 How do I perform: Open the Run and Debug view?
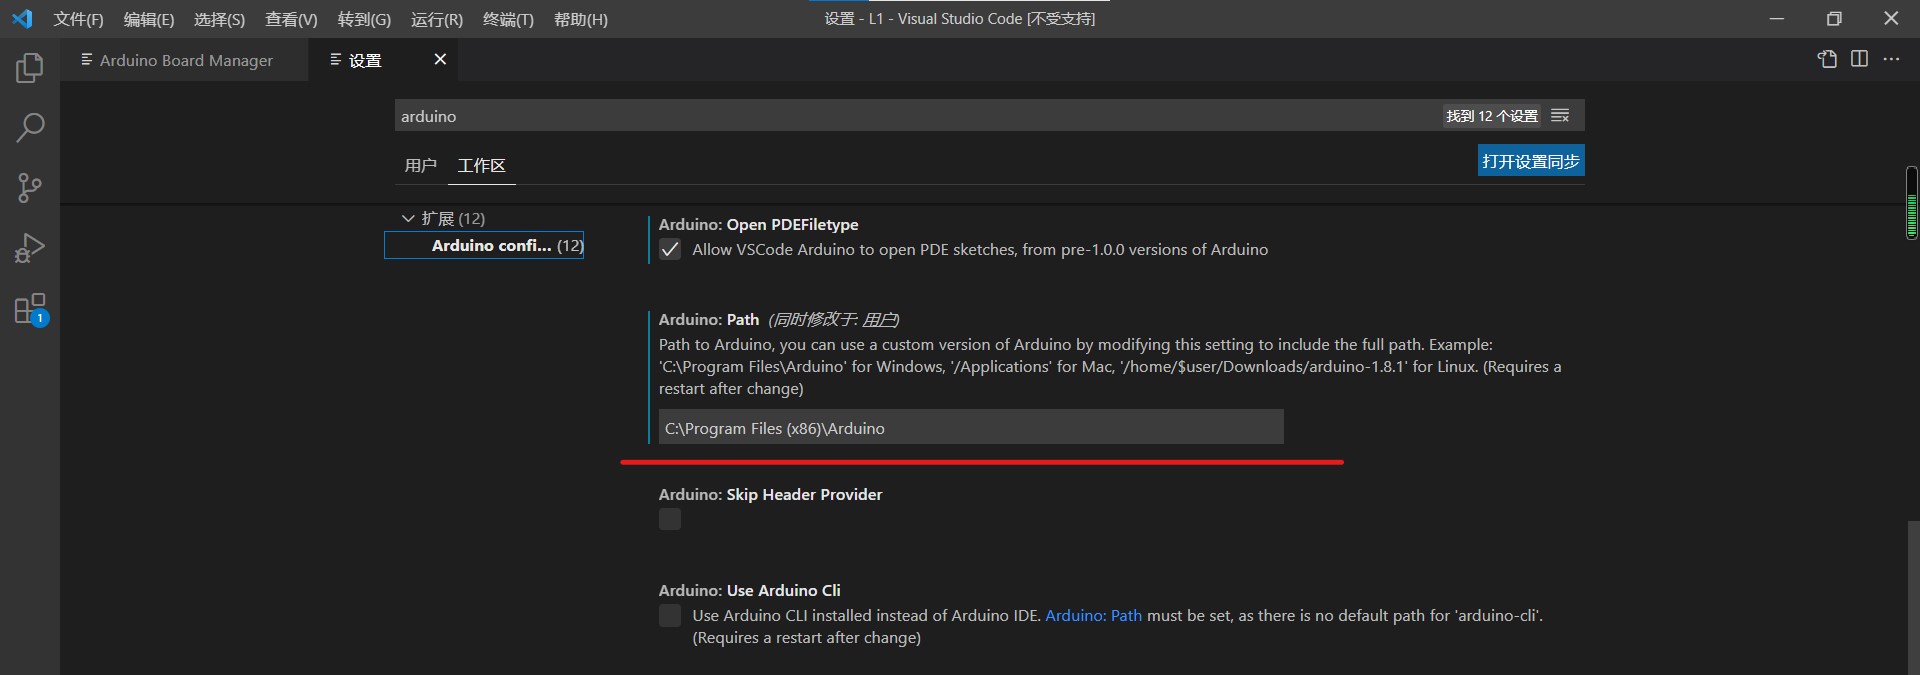tap(30, 248)
